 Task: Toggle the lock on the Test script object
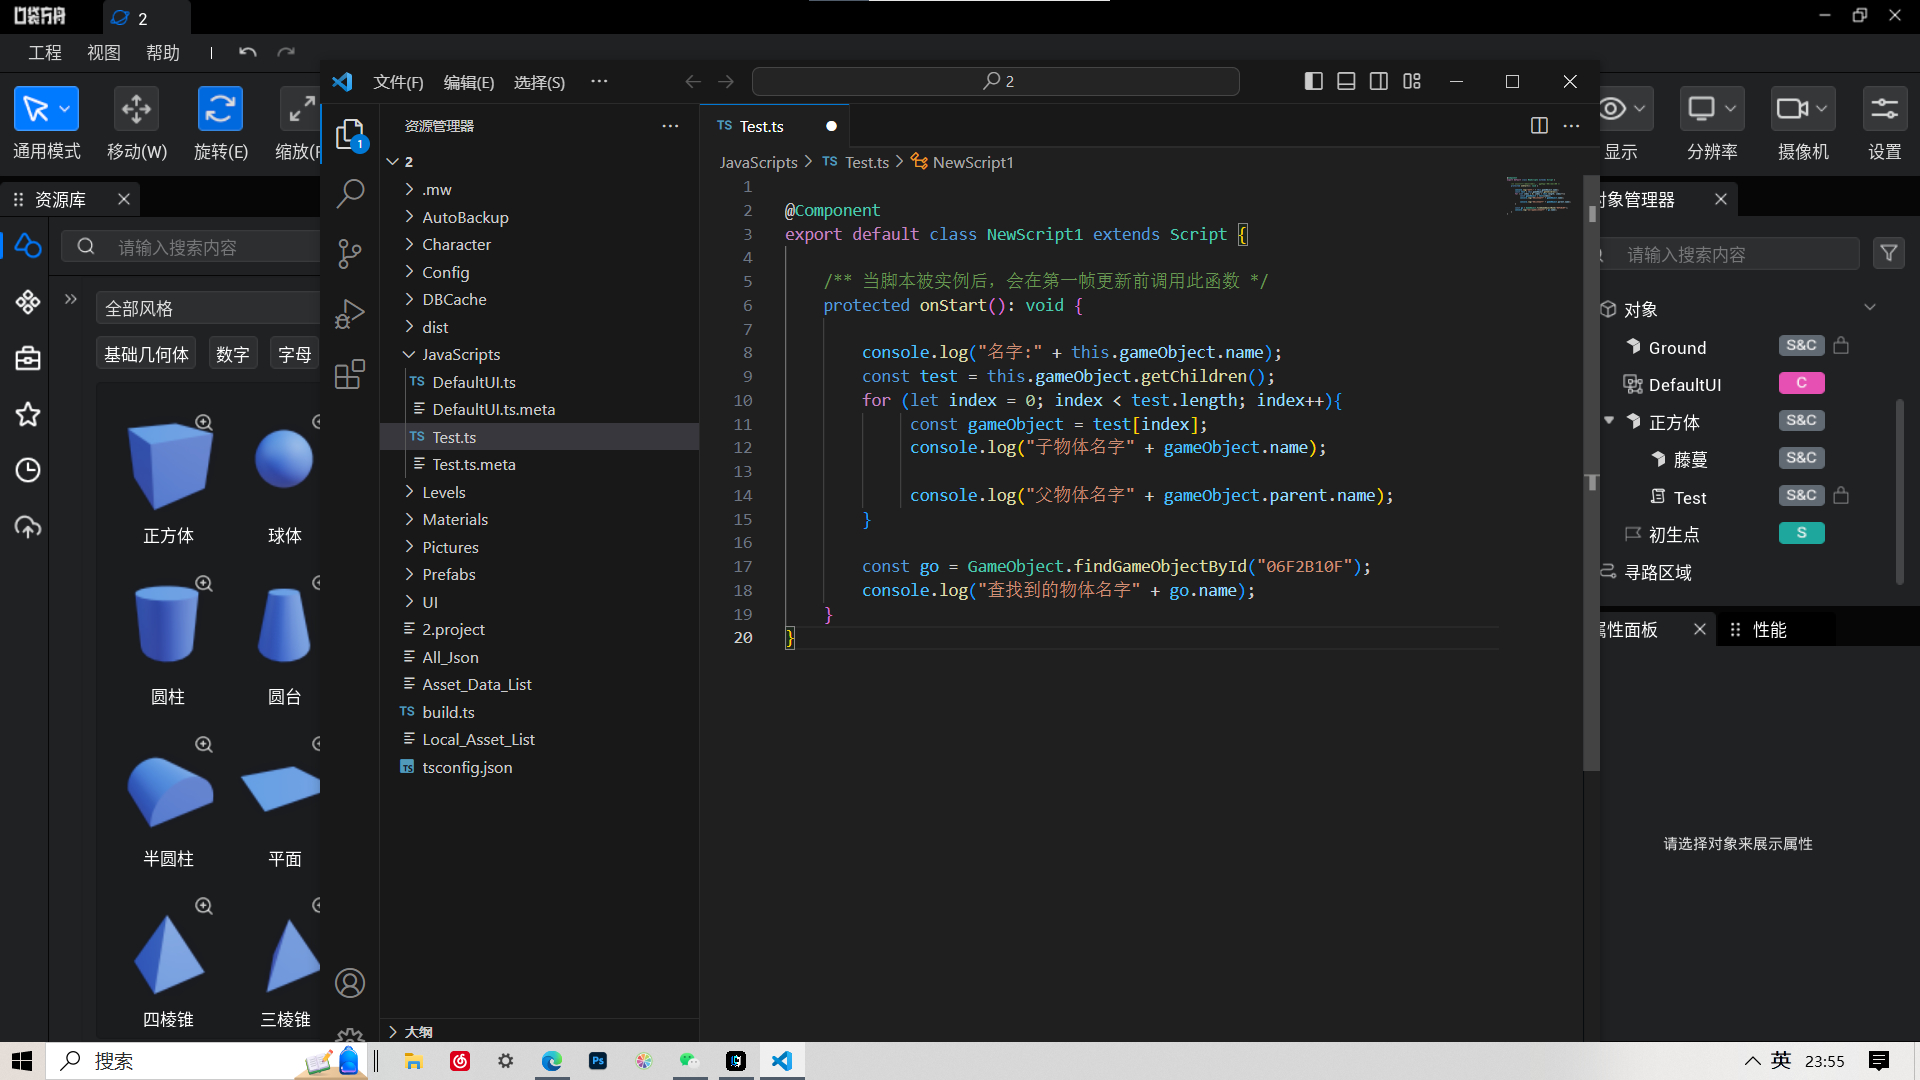[1841, 496]
